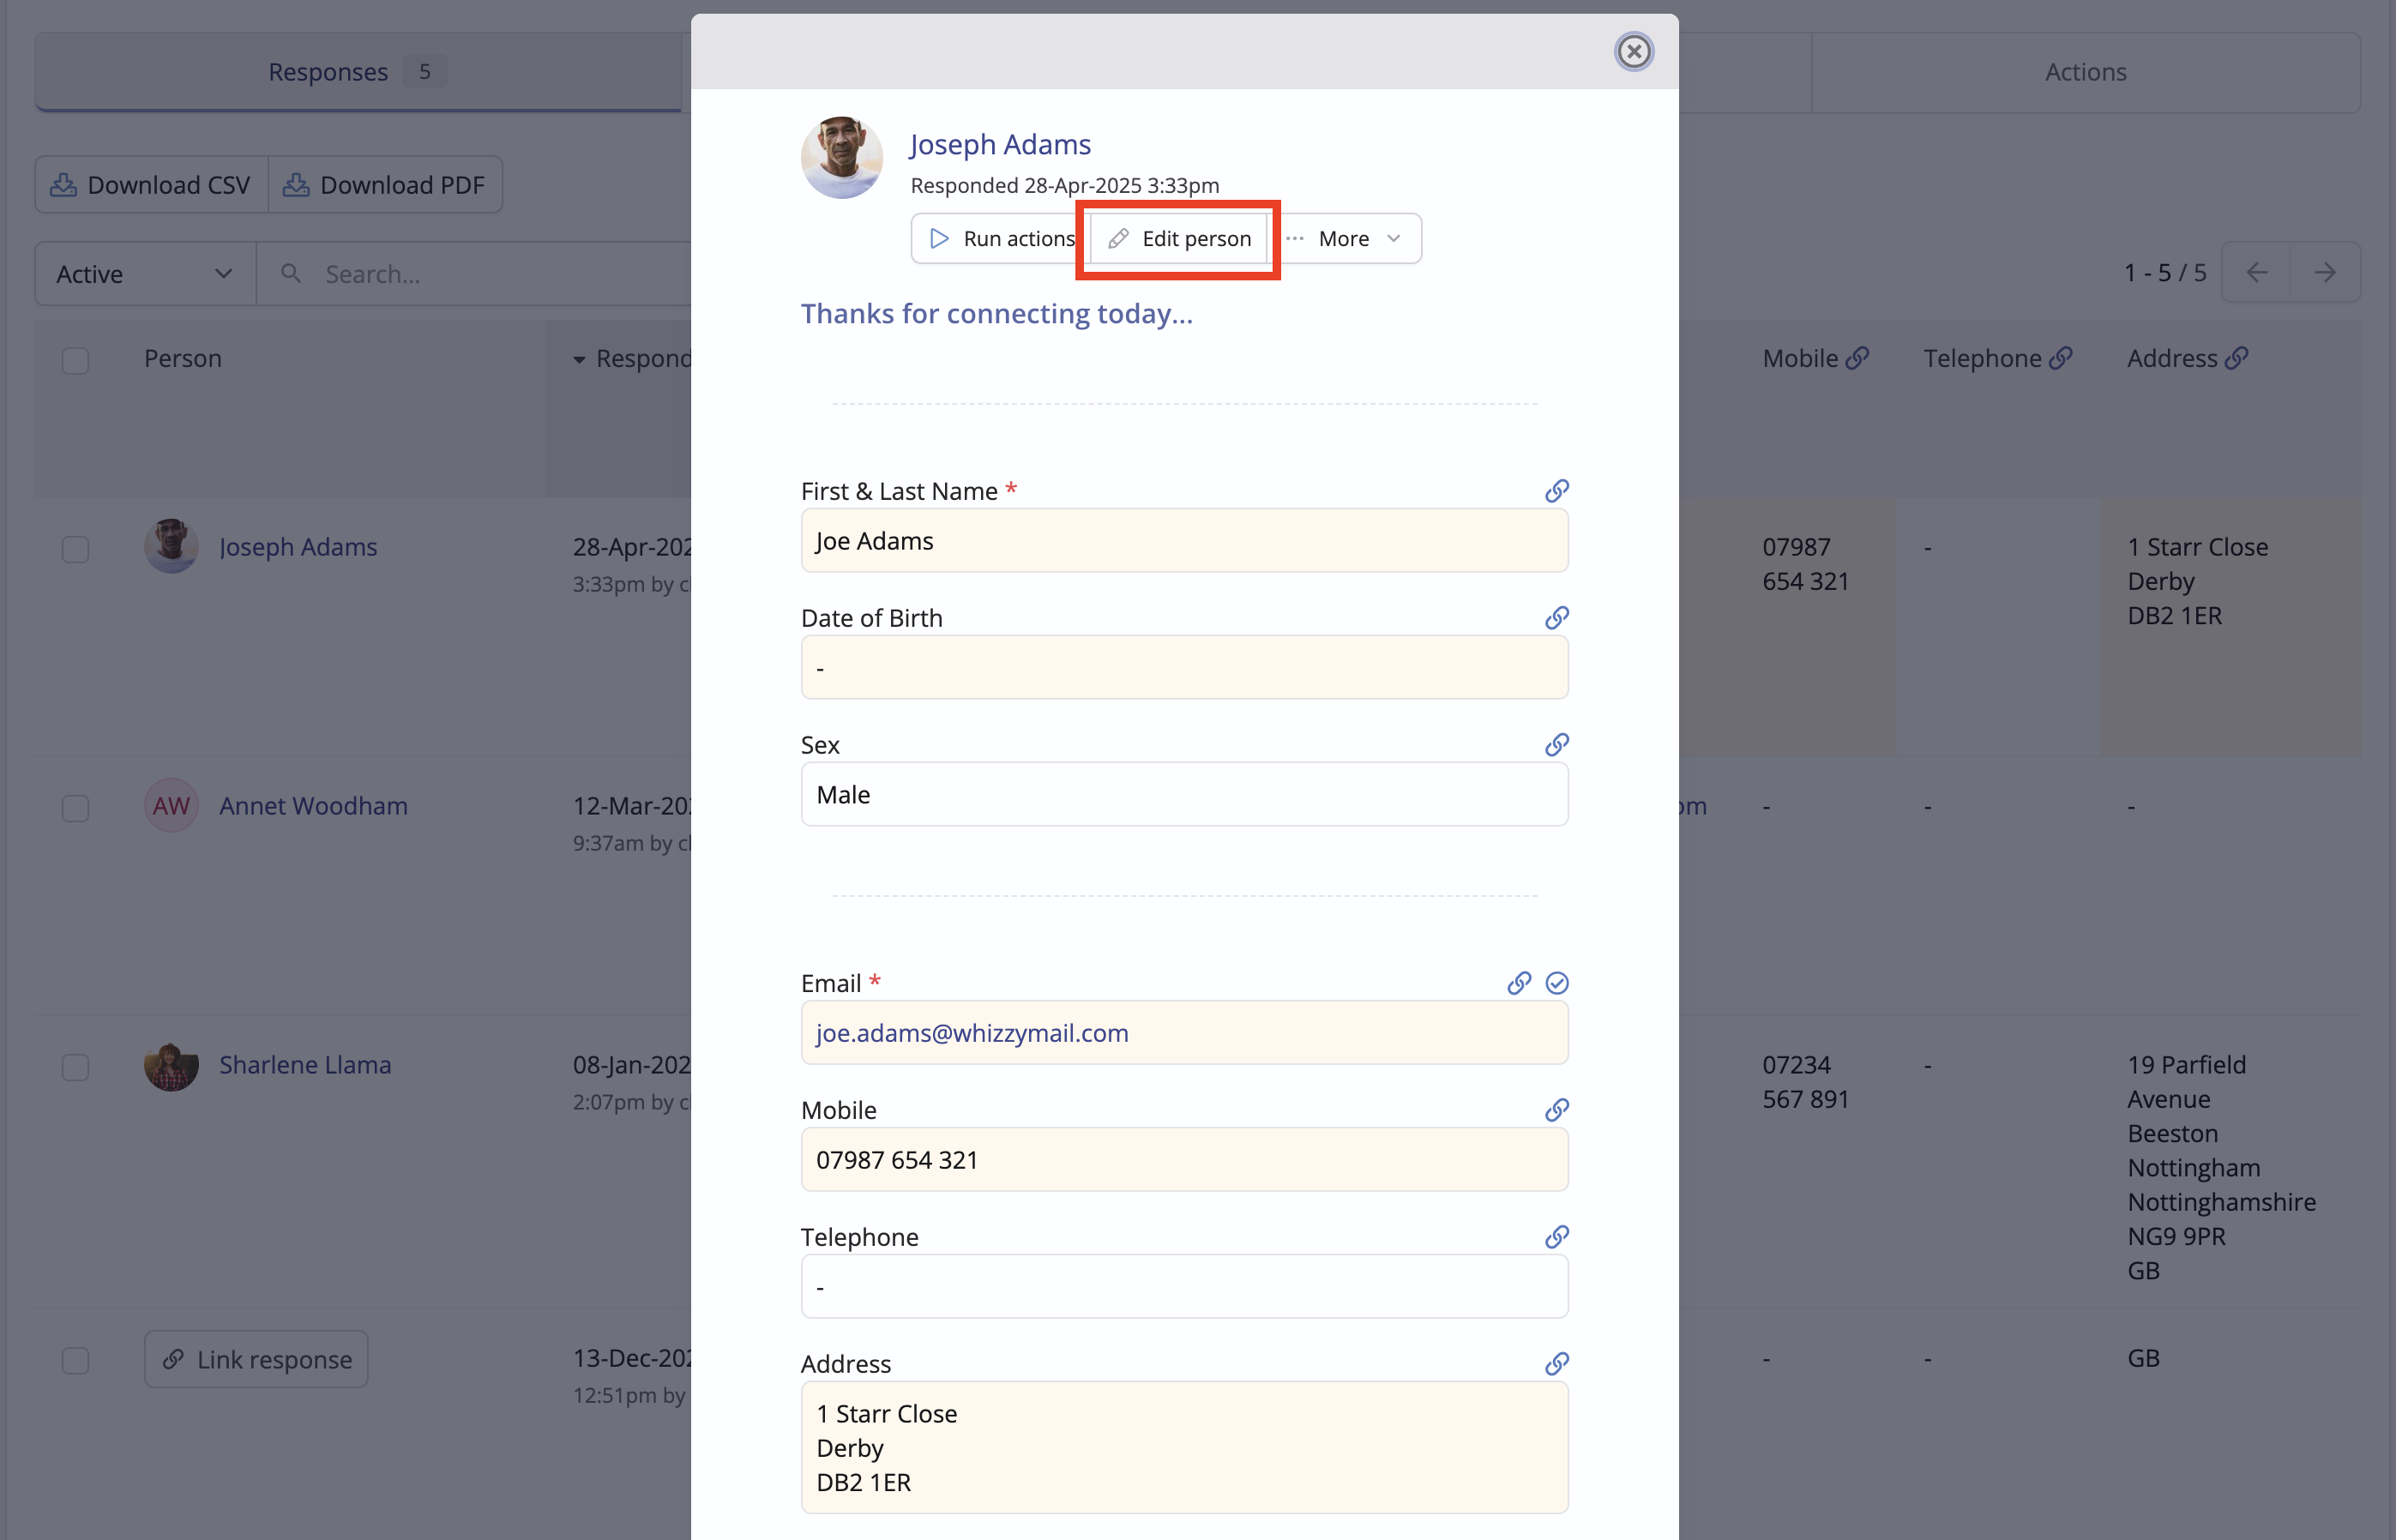Close the response modal with X icon
Image resolution: width=2396 pixels, height=1540 pixels.
[x=1633, y=51]
